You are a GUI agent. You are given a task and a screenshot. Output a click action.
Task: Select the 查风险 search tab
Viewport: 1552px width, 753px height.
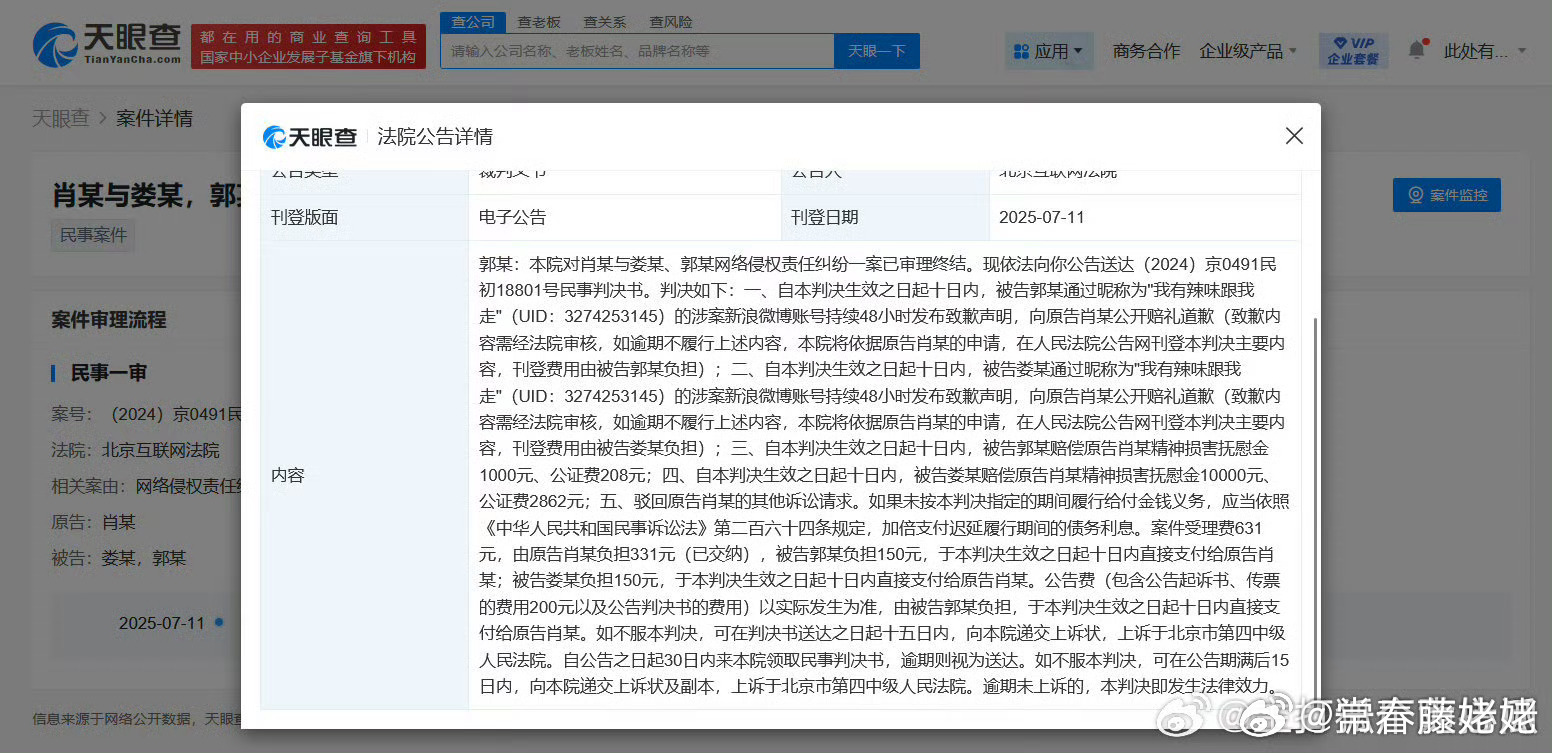(x=670, y=22)
